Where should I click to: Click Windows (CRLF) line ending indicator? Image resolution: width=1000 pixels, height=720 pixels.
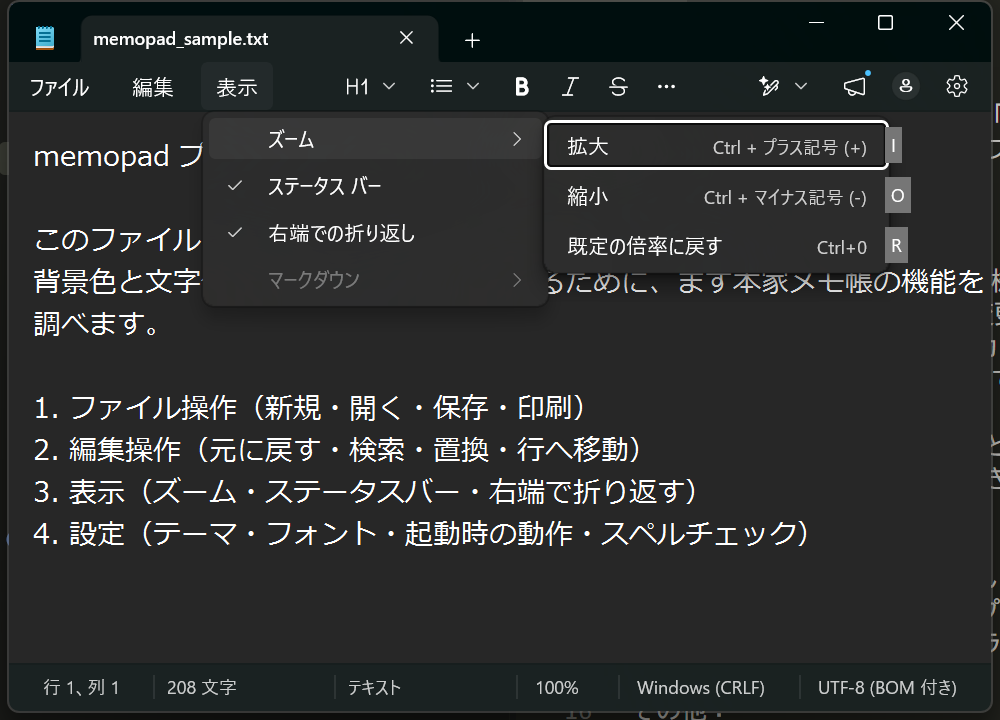coord(700,687)
